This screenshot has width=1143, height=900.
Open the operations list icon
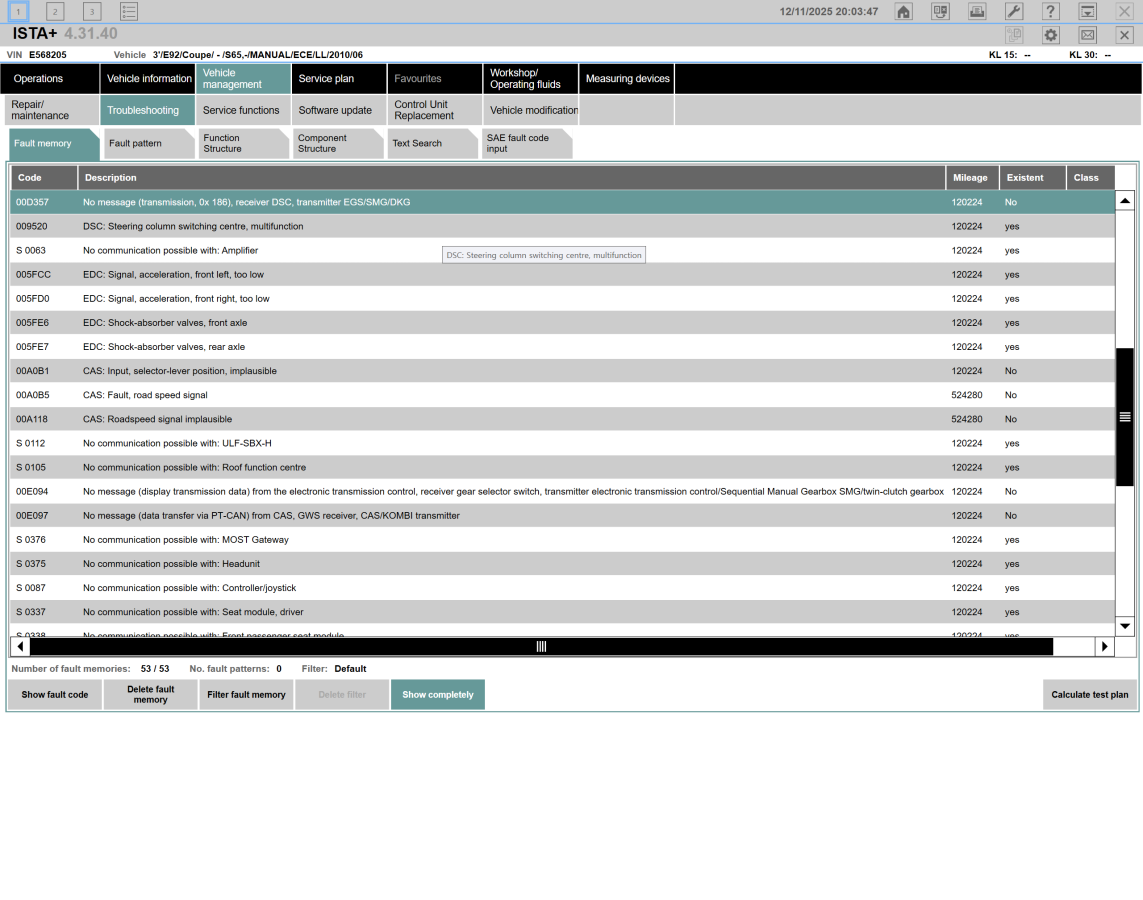(x=129, y=12)
